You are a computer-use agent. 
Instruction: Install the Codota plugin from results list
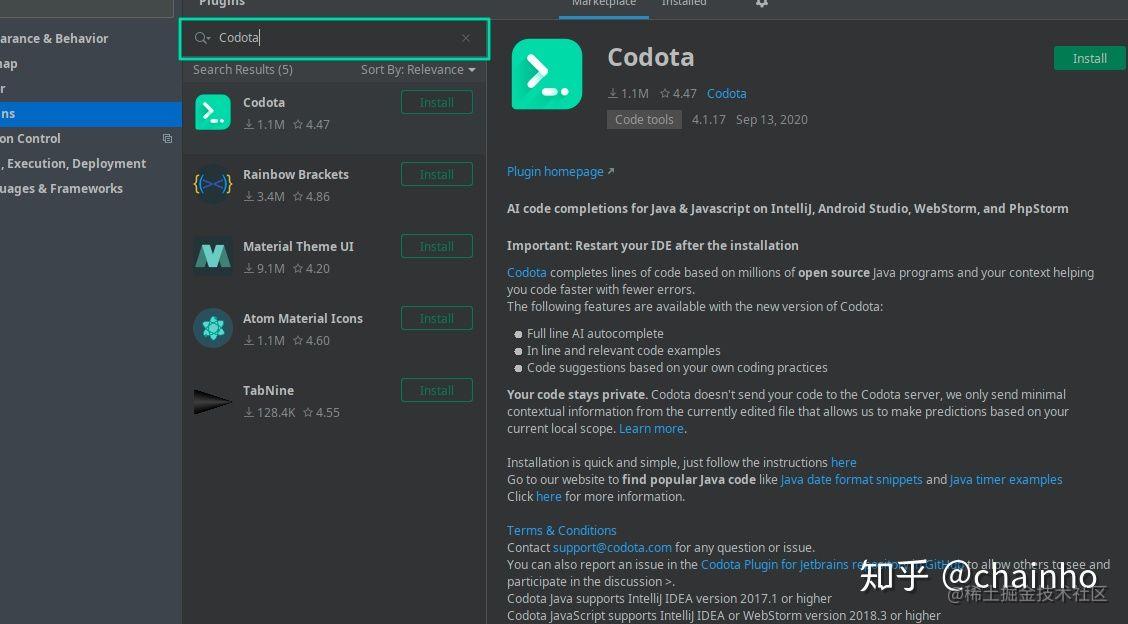[x=437, y=102]
